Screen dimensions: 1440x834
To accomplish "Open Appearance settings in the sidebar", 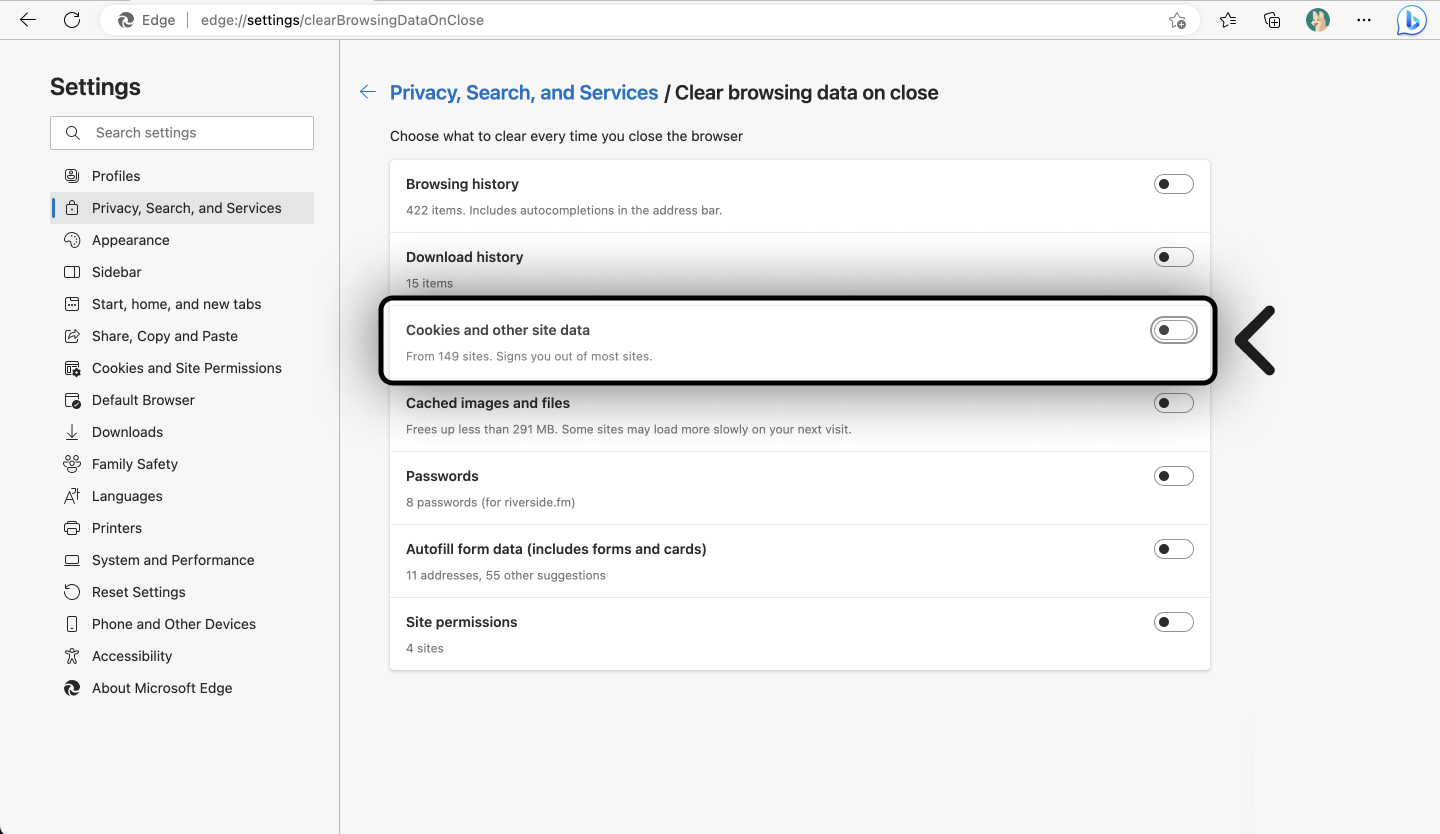I will 130,240.
